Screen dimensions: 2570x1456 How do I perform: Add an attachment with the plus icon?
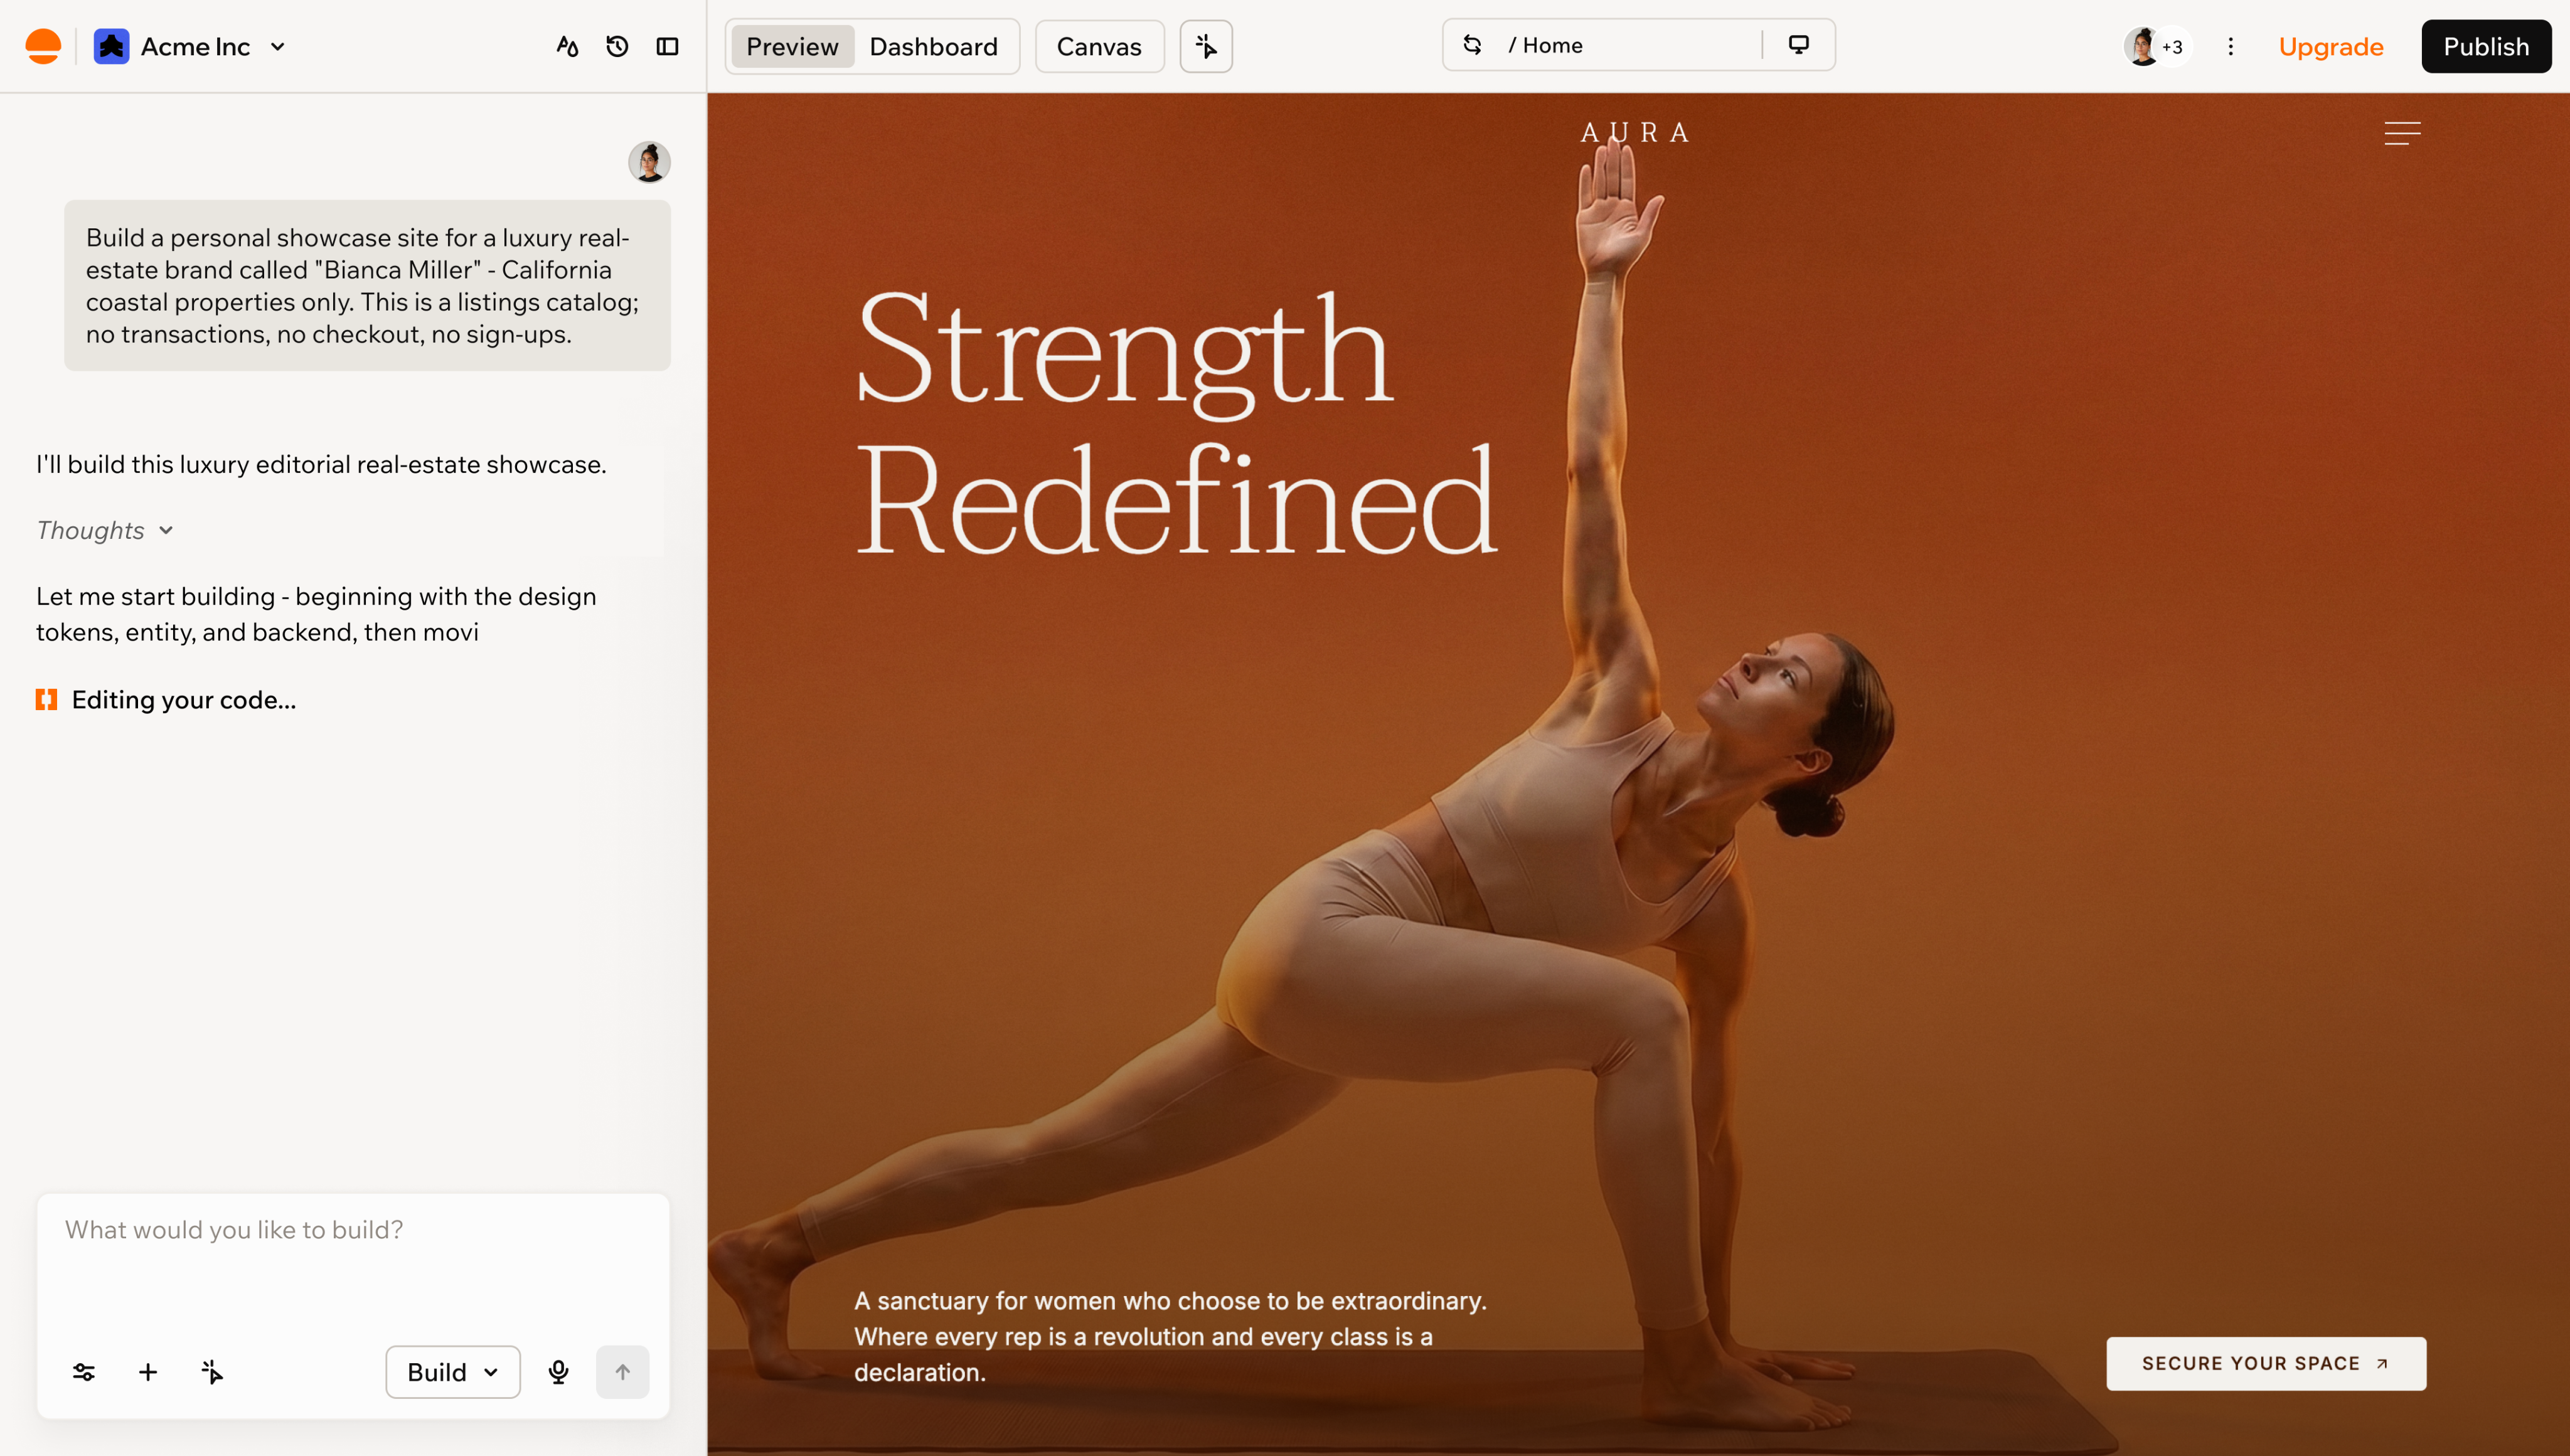(148, 1372)
